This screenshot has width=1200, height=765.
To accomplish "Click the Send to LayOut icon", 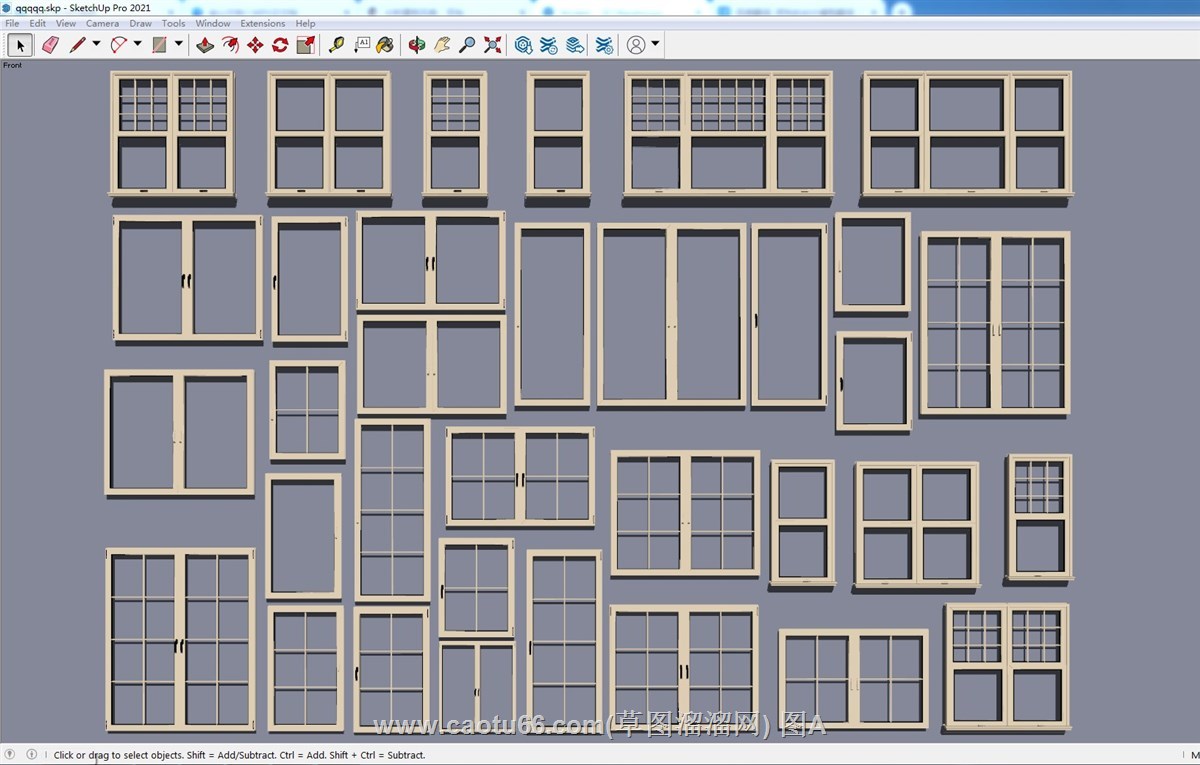I will (x=574, y=45).
